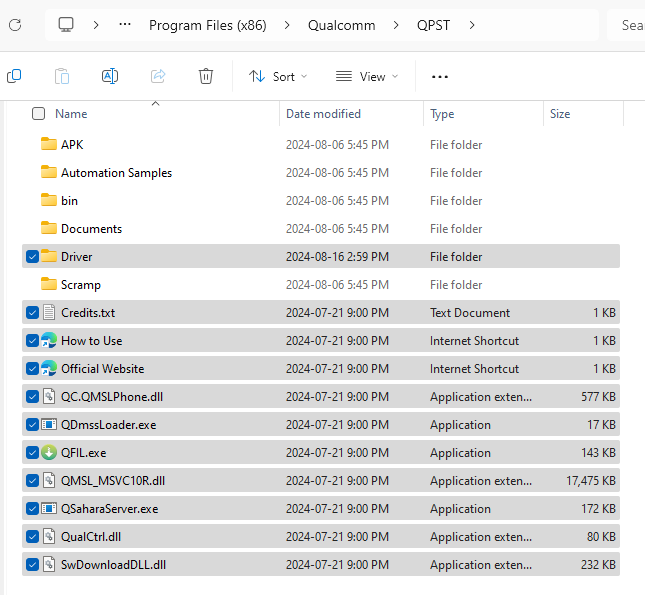Viewport: 645px width, 595px height.
Task: Click the 577 KB size value
Action: click(x=598, y=397)
